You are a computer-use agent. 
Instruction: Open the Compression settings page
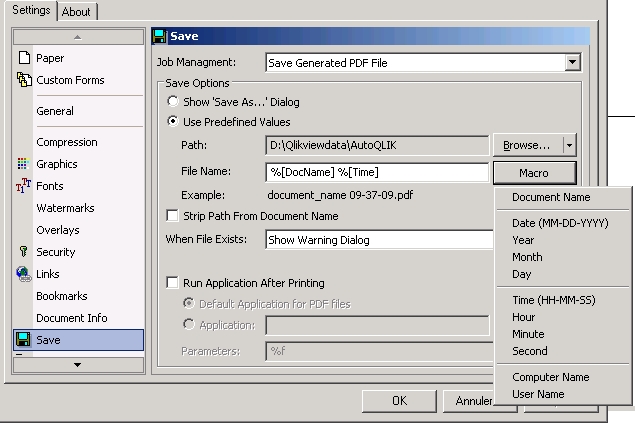(67, 142)
